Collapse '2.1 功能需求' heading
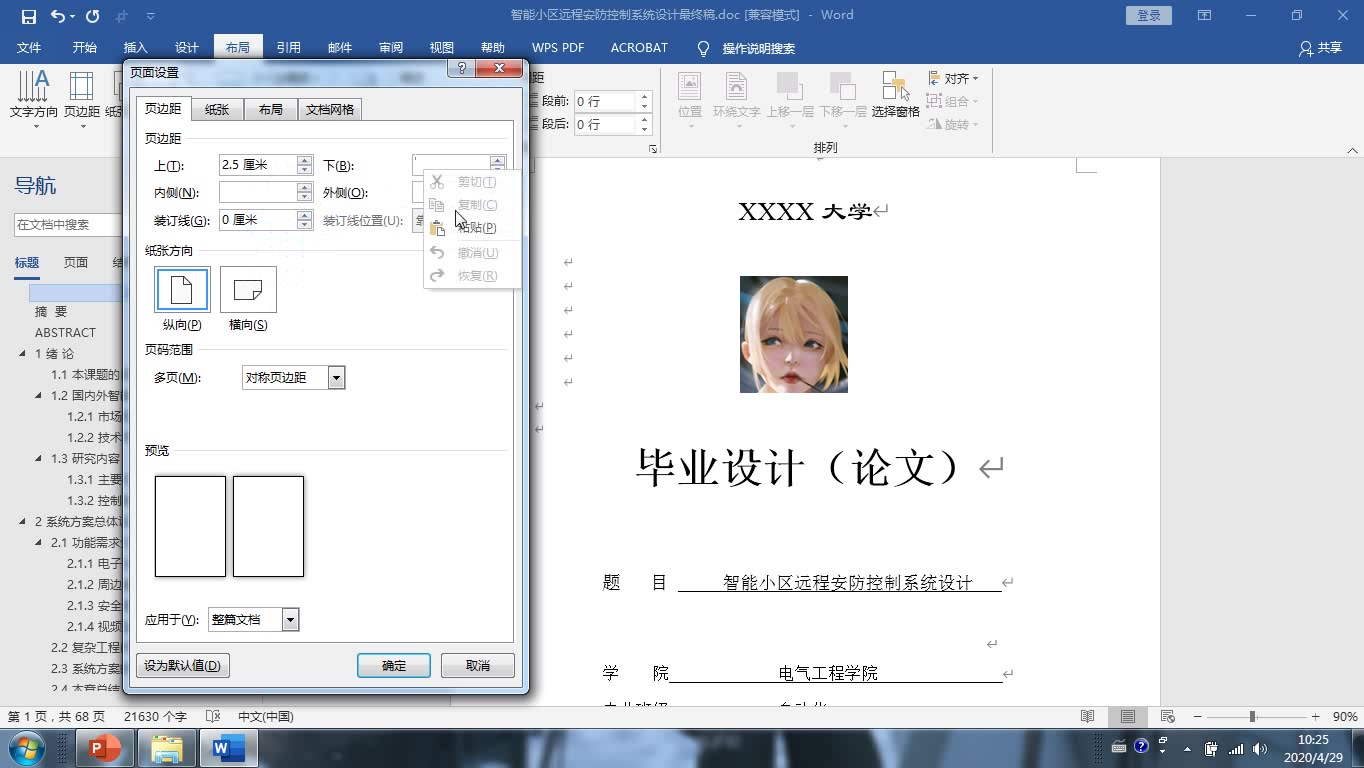Screen dimensions: 1364x768 pyautogui.click(x=39, y=542)
